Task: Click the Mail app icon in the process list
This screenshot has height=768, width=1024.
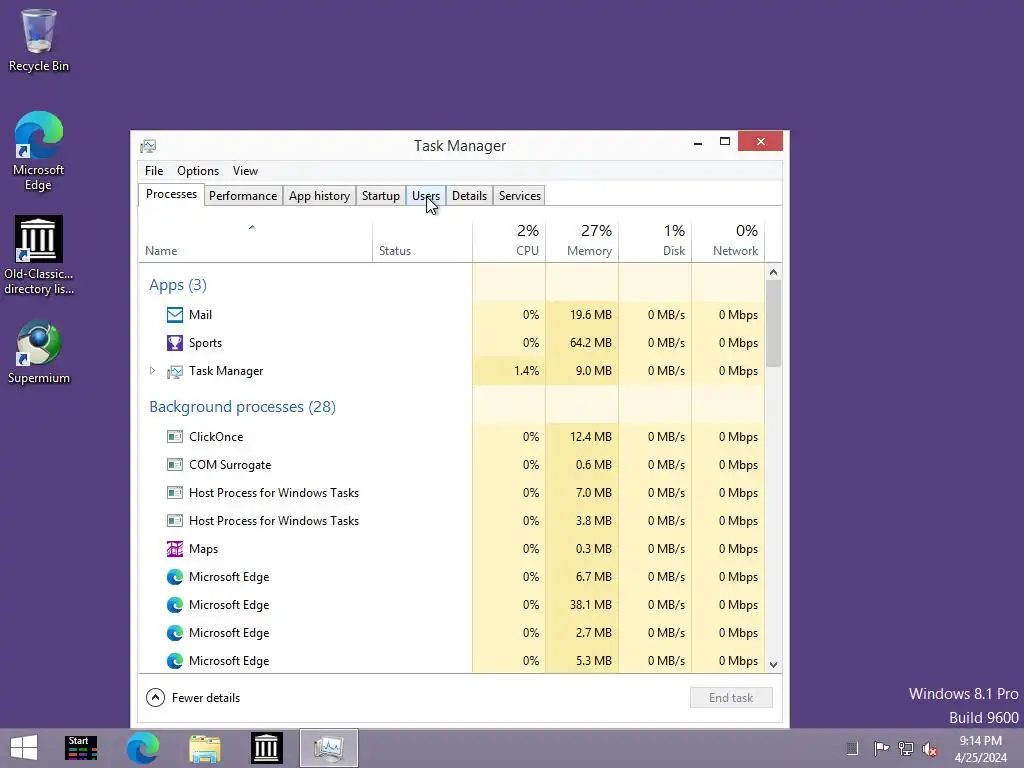Action: coord(174,315)
